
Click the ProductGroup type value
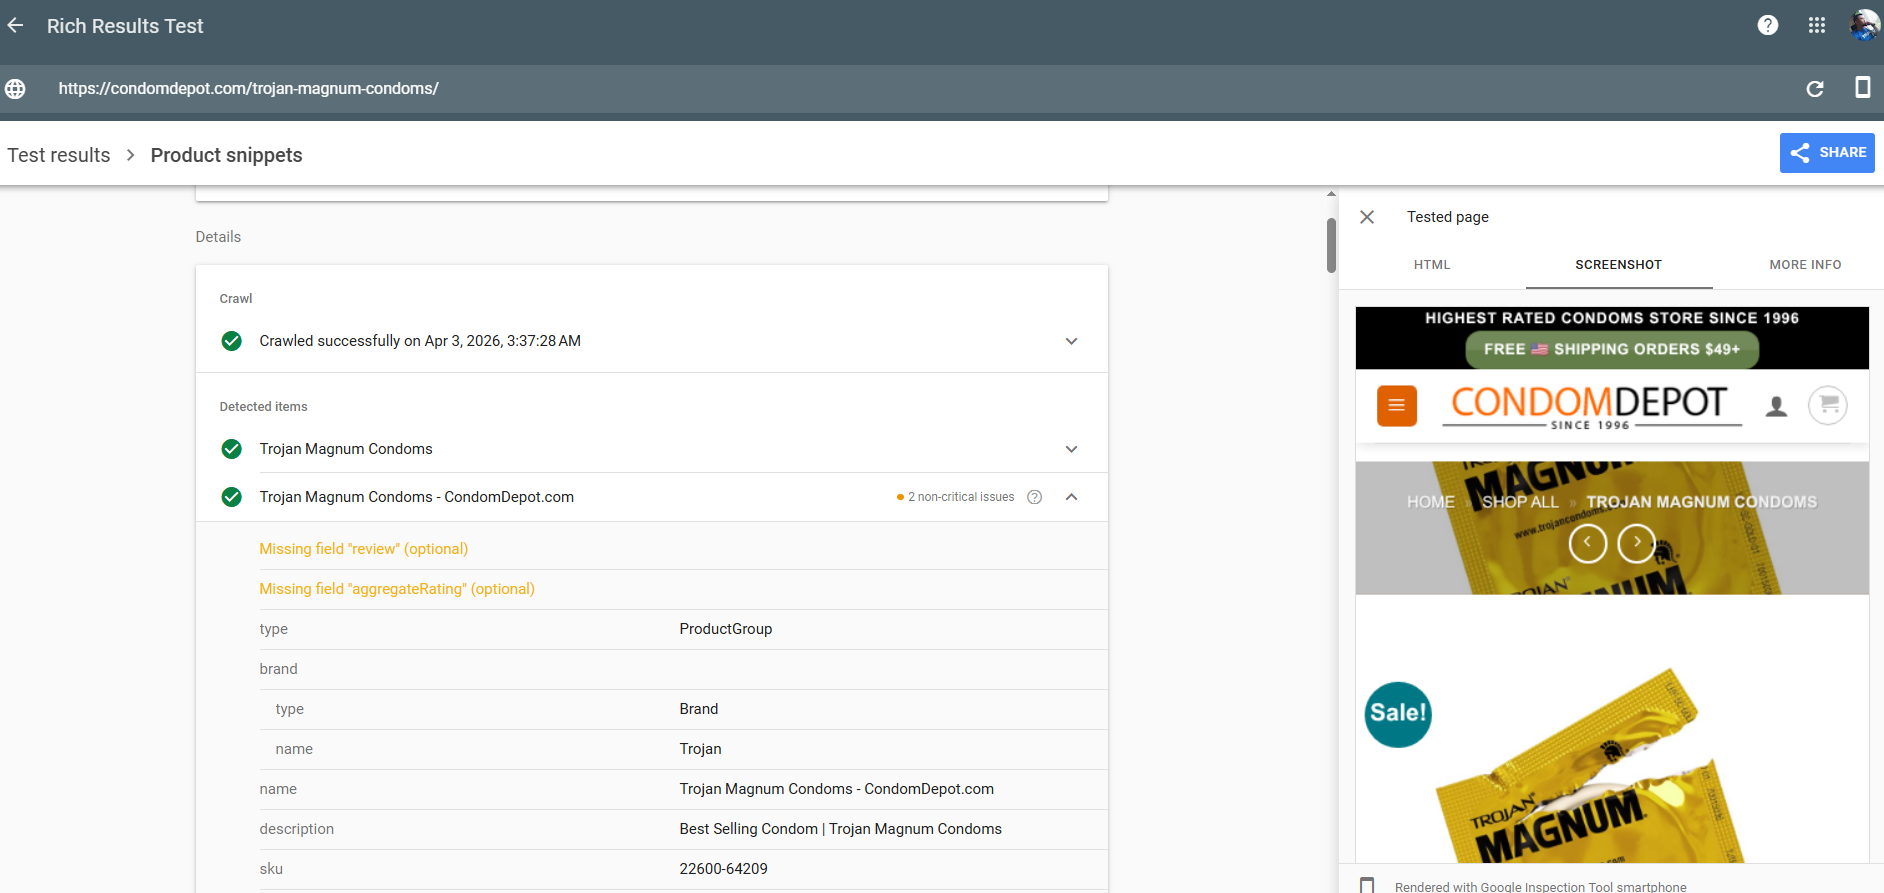[726, 629]
